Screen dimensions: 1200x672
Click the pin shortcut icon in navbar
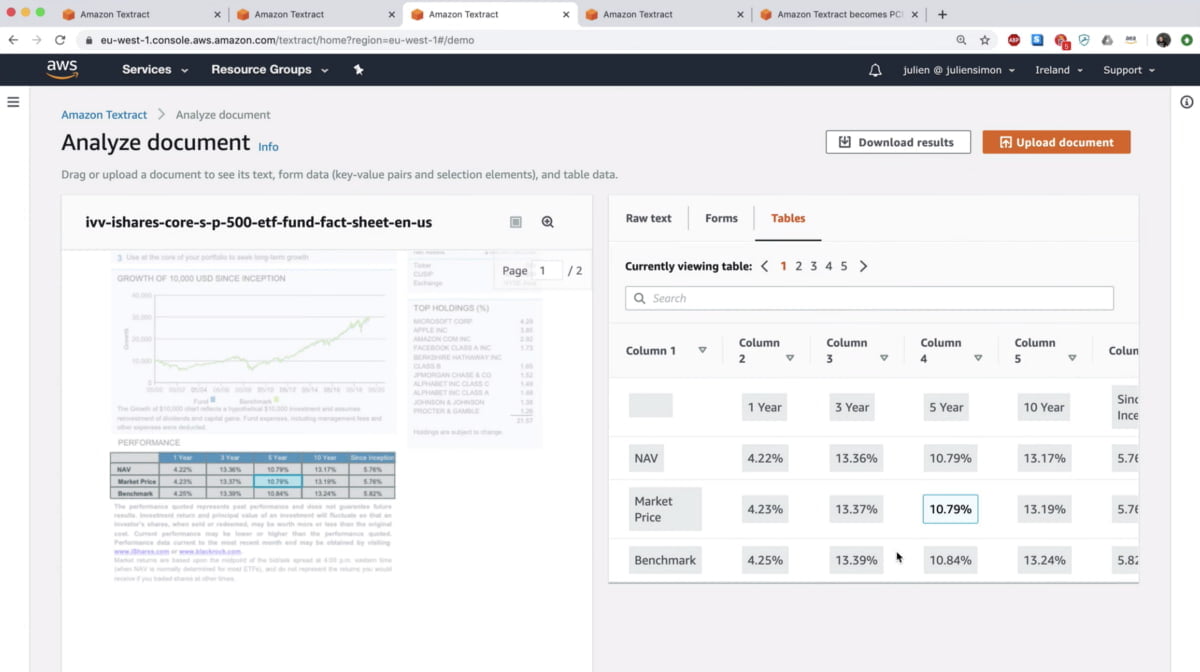359,70
